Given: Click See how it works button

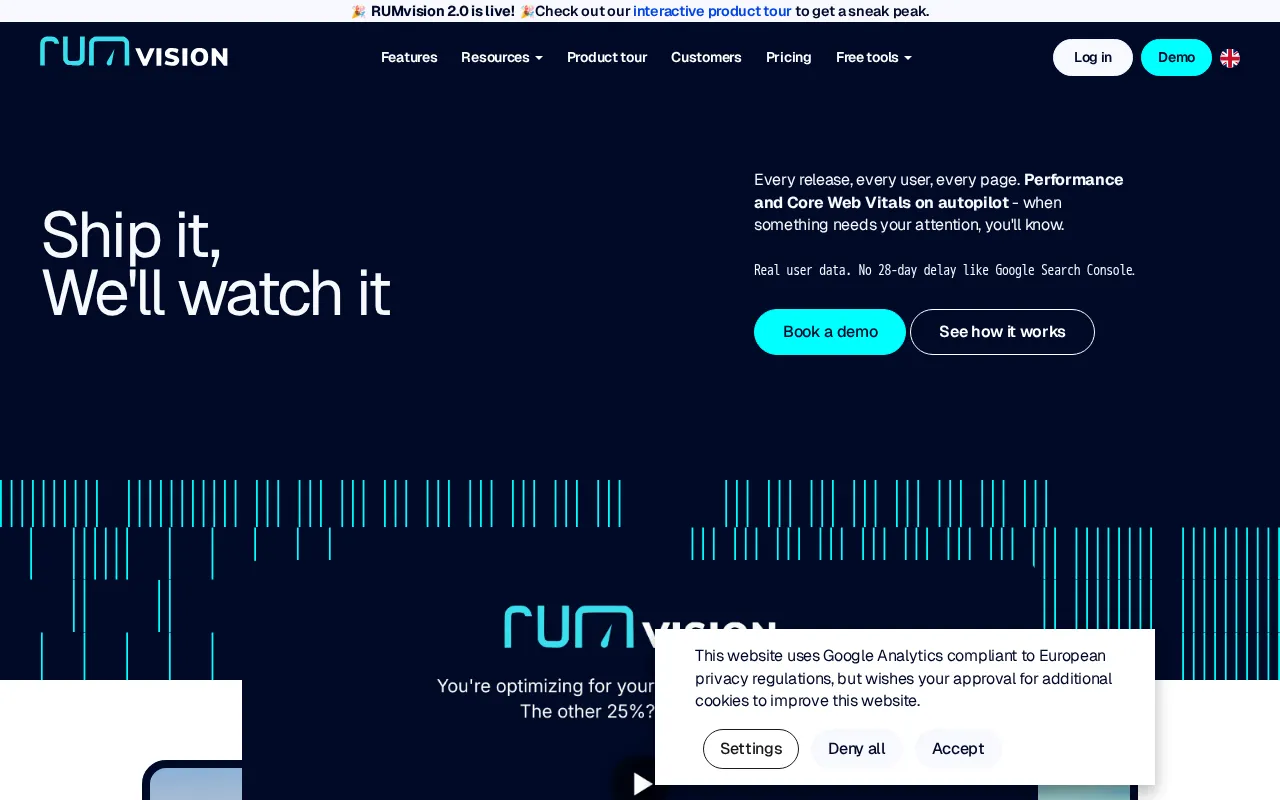Looking at the screenshot, I should 1002,332.
